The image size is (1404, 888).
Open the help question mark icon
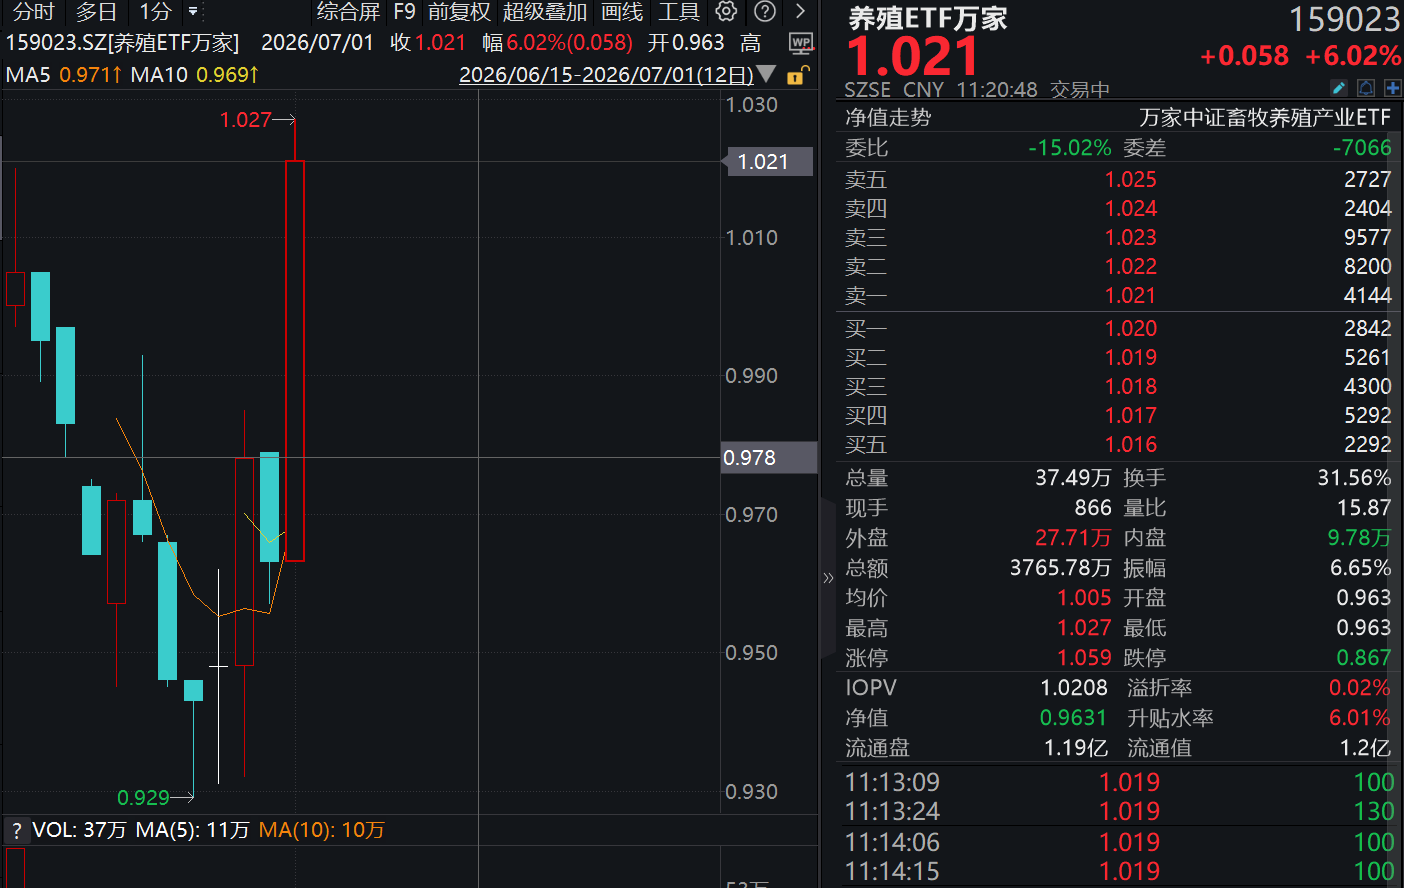pos(765,12)
